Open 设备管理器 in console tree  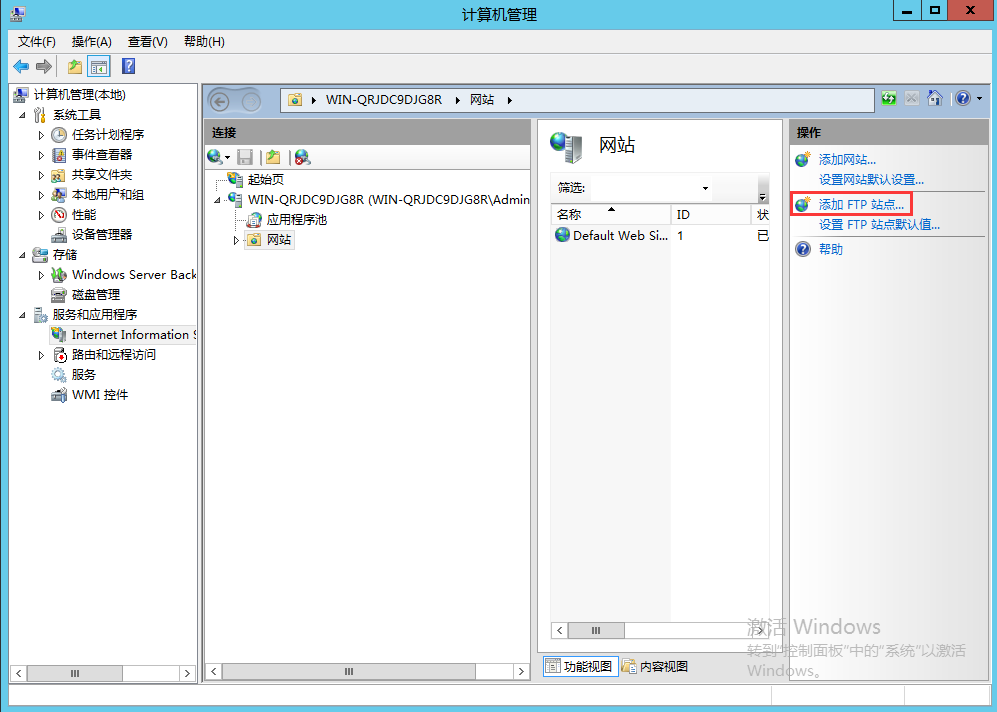[x=102, y=235]
